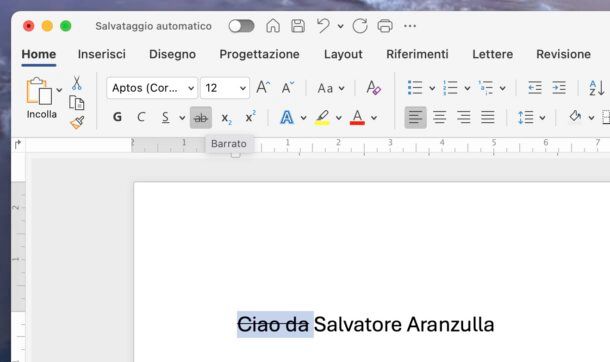Decrease font size with smaller A
Image resolution: width=610 pixels, height=362 pixels.
[288, 88]
